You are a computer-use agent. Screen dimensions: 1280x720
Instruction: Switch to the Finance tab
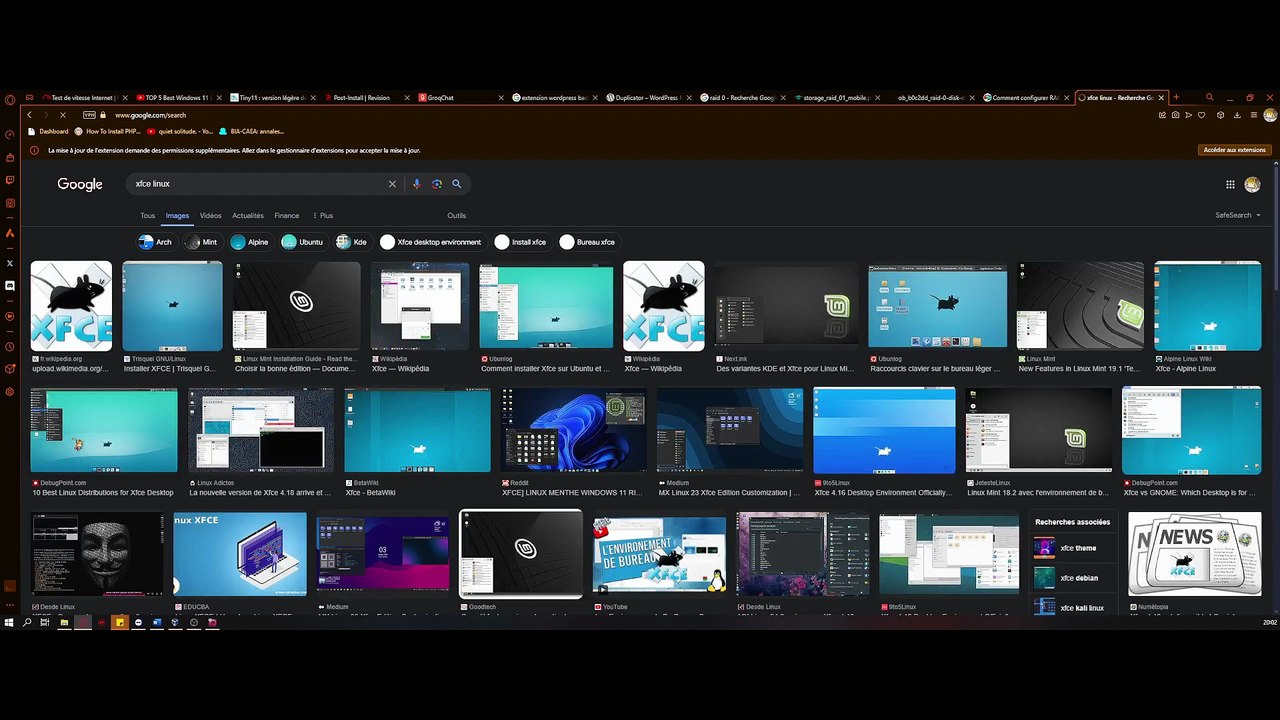point(287,215)
